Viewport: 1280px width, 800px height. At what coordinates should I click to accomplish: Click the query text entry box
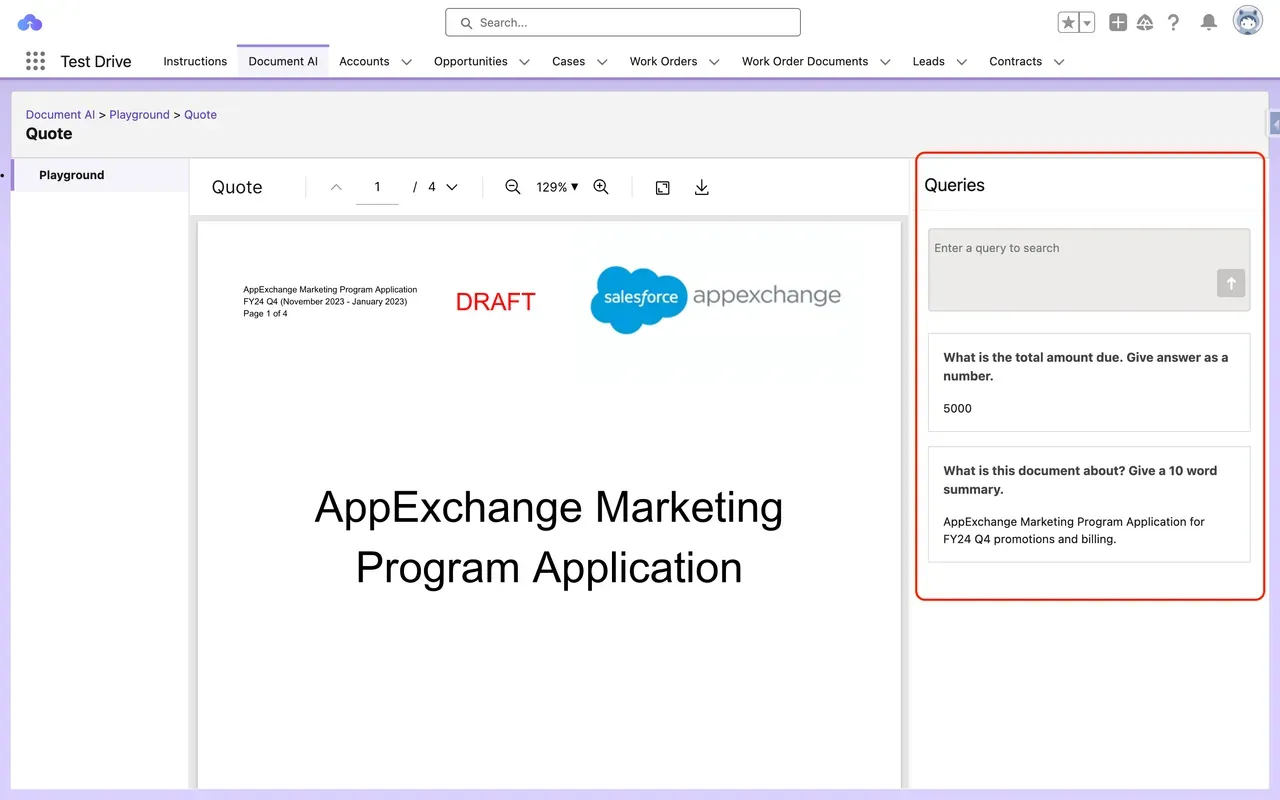click(x=1089, y=270)
